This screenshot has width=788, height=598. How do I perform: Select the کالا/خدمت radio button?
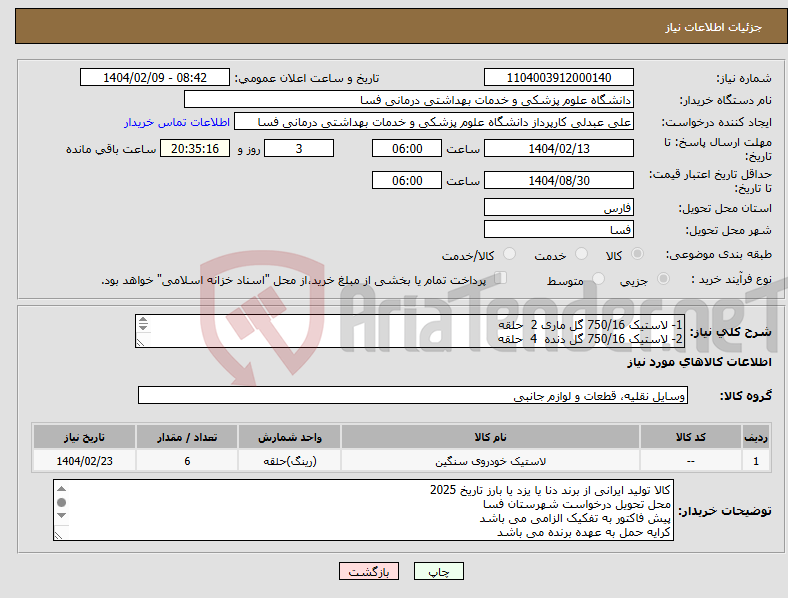(510, 254)
